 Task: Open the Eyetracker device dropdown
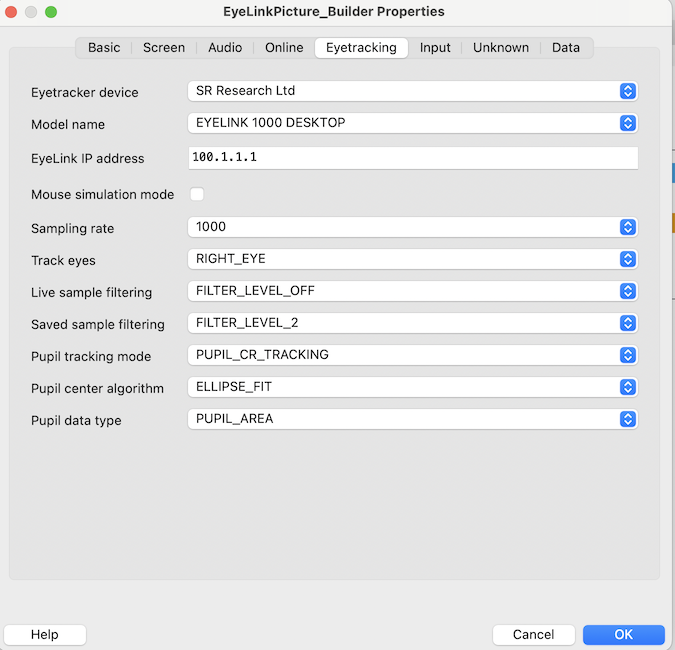(412, 91)
